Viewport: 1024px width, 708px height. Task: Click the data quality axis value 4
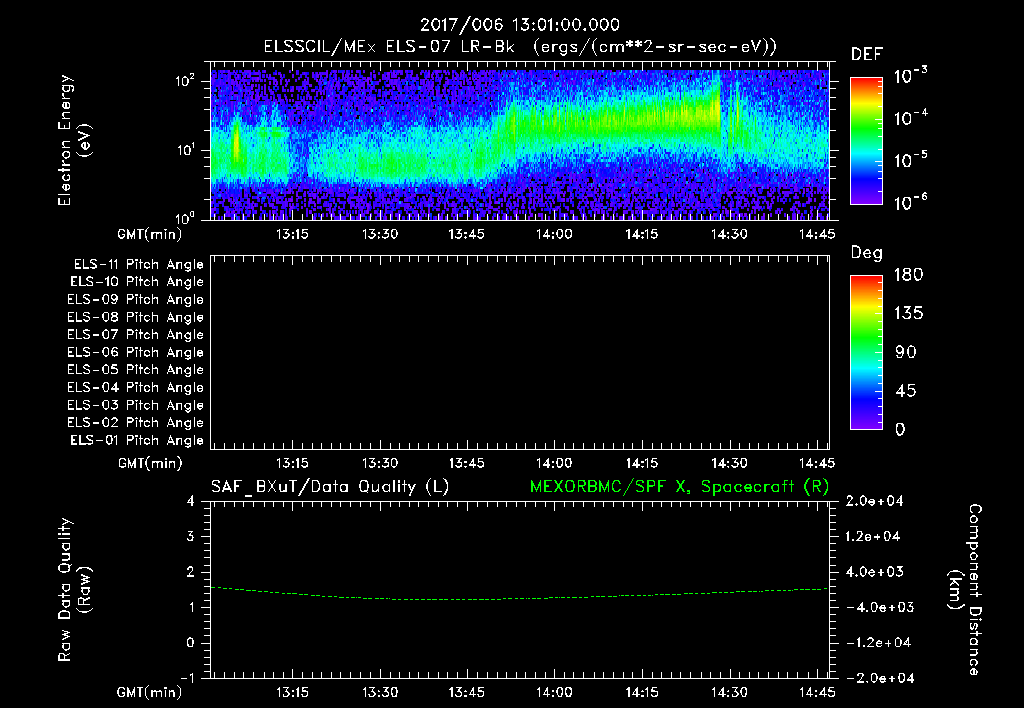click(x=191, y=501)
